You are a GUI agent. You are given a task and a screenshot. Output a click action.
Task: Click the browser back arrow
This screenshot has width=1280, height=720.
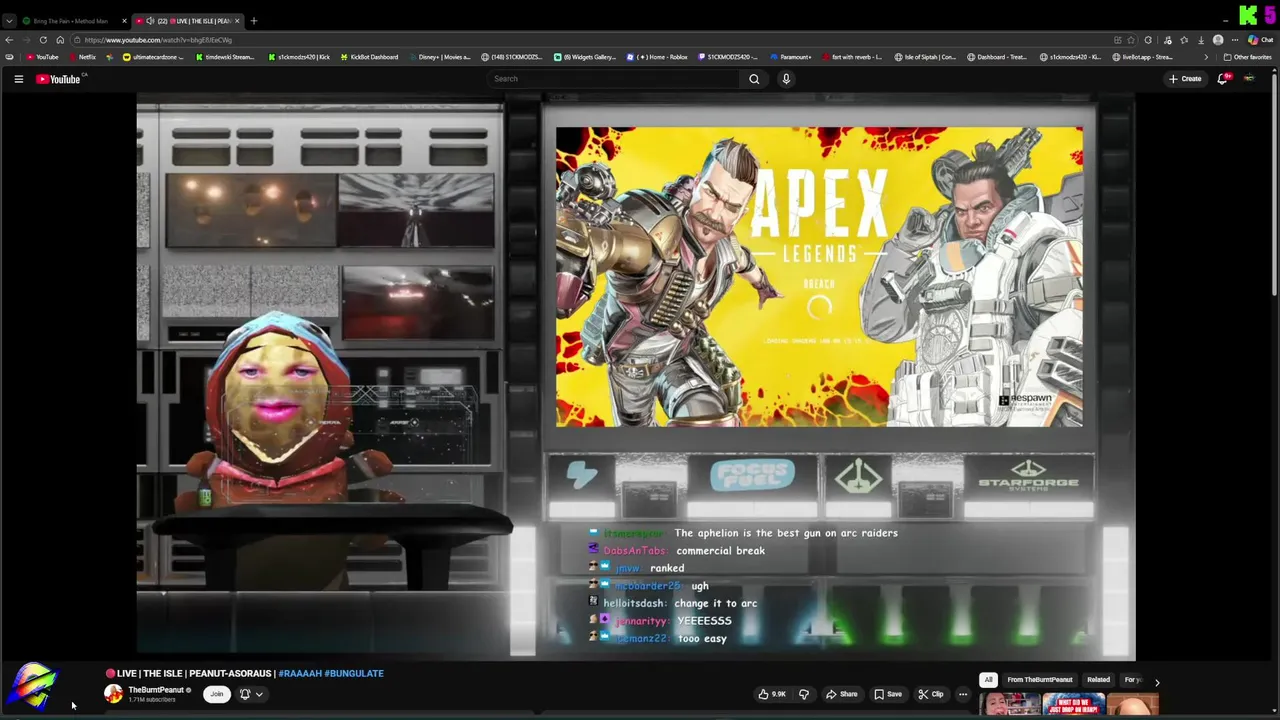9,40
